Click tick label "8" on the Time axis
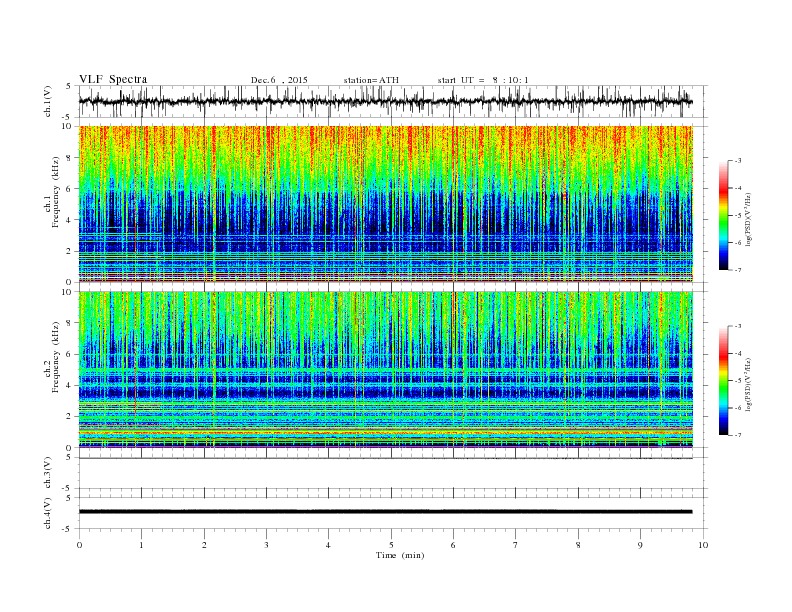Viewport: 792px width, 612px height. 578,545
